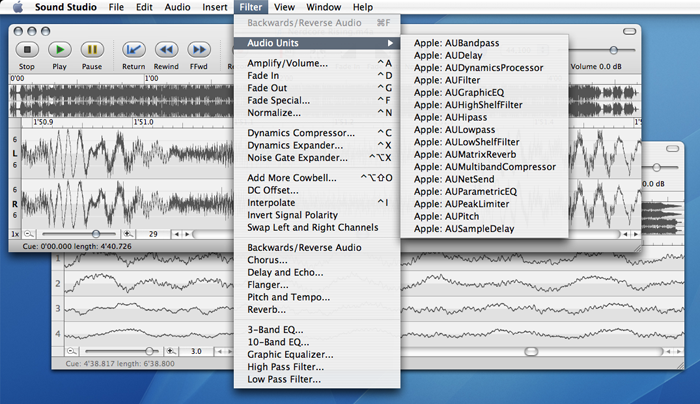The width and height of the screenshot is (700, 404).
Task: Adjust the front window Volume slider
Action: point(614,50)
